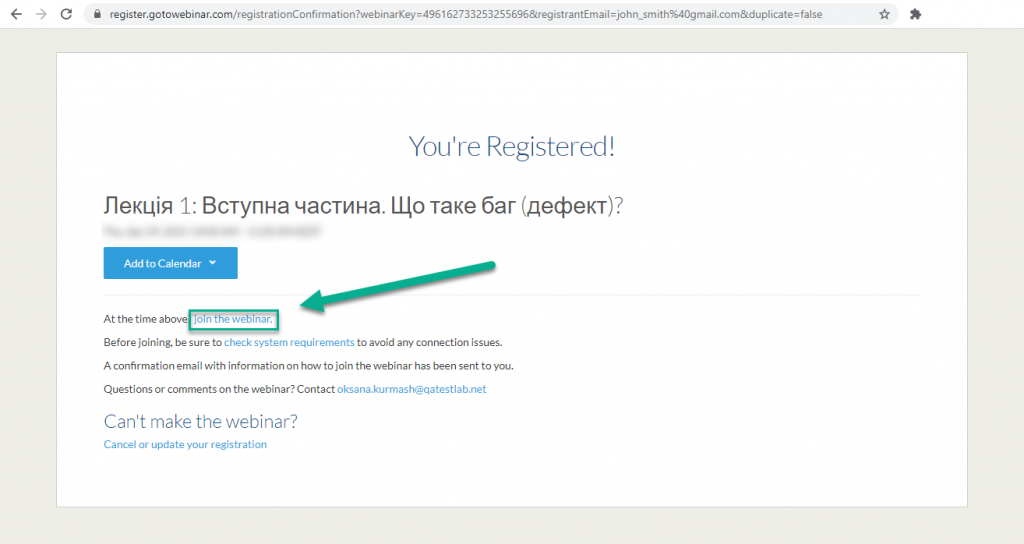1024x544 pixels.
Task: Click the Before joining, be sure to text
Action: click(x=163, y=342)
